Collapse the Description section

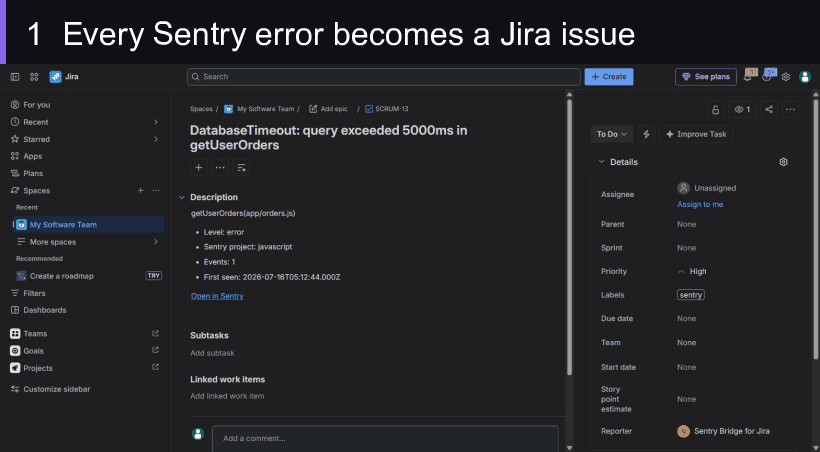point(181,197)
